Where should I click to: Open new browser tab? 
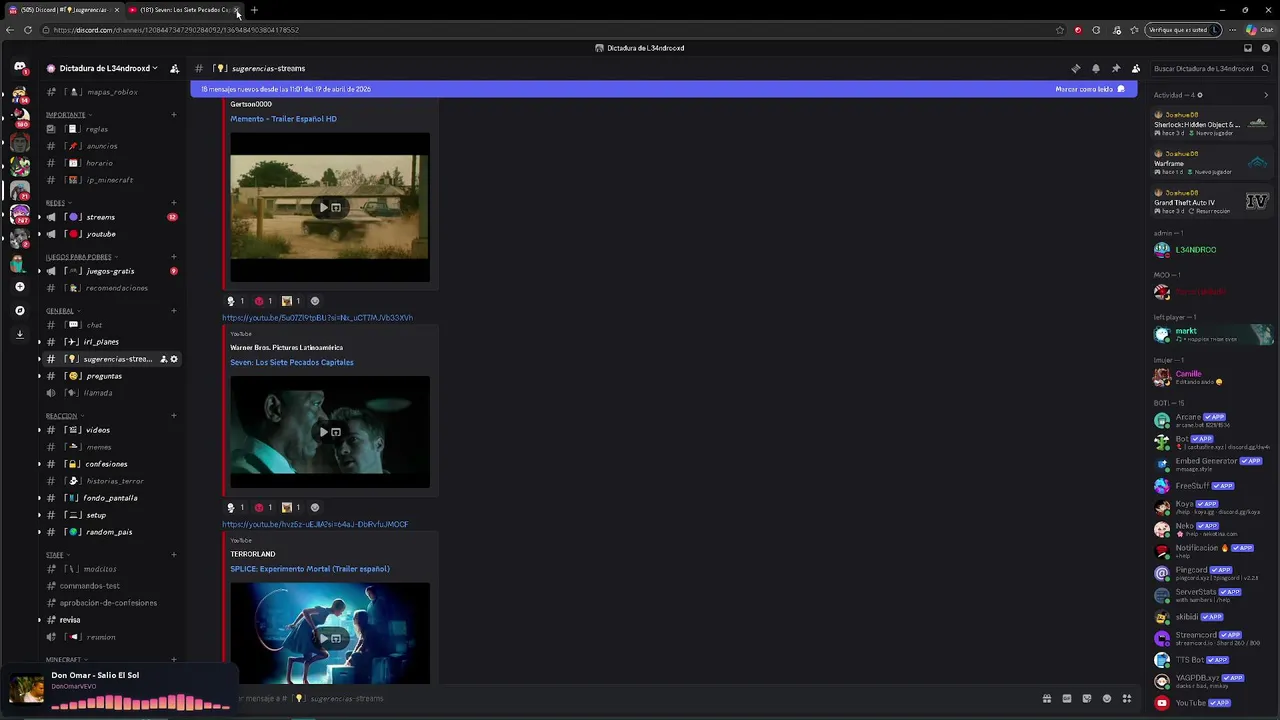pos(254,10)
